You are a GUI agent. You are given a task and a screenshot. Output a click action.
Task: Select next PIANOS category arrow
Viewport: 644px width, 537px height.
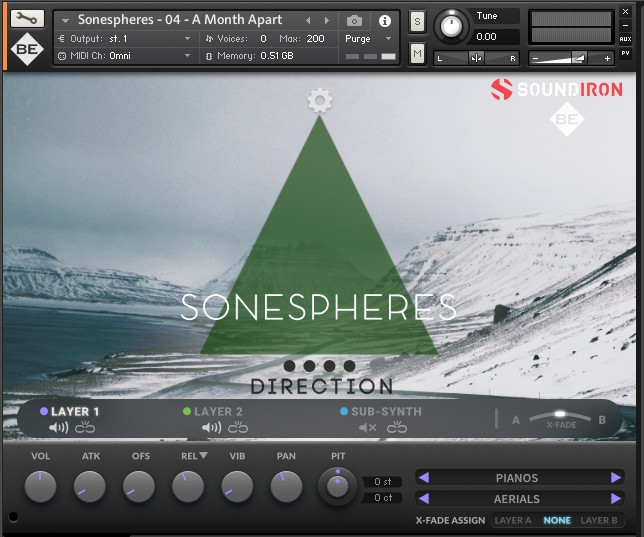tap(616, 477)
